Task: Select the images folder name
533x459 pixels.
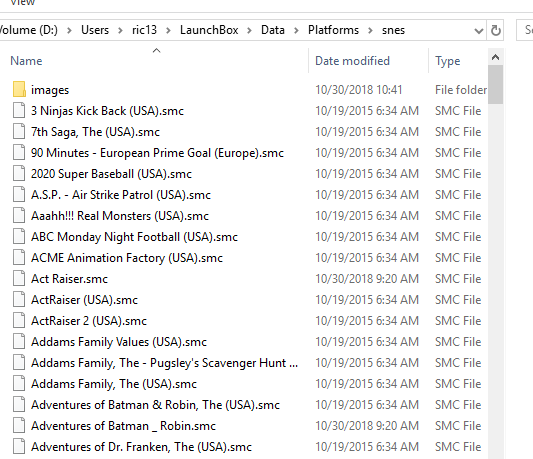Action: click(x=50, y=90)
